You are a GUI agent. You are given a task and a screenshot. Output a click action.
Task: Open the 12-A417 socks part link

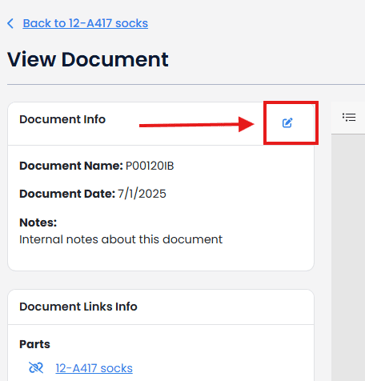[94, 368]
